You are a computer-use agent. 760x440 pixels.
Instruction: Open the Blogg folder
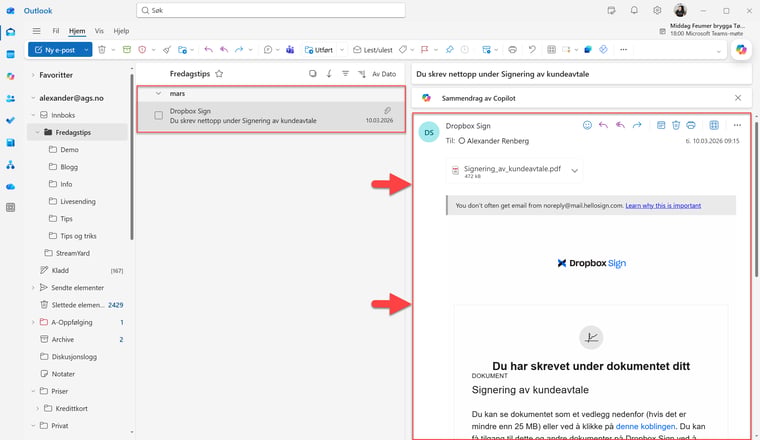point(69,167)
